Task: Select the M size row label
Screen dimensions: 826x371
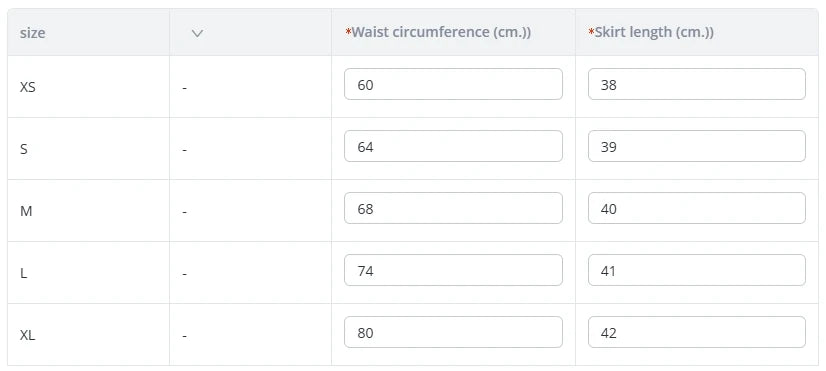Action: [26, 211]
